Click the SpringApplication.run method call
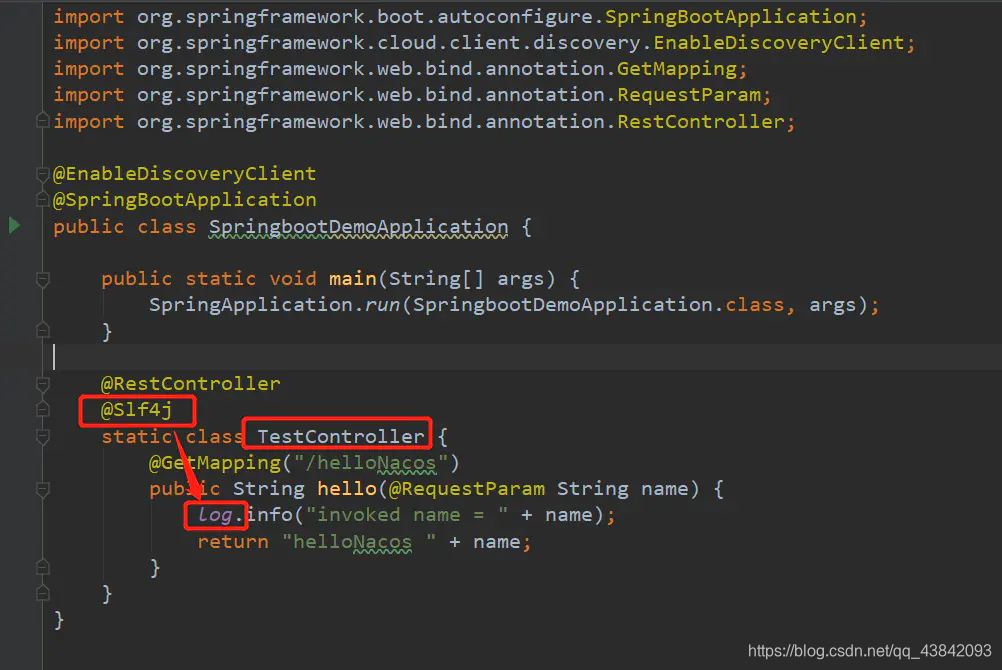Viewport: 1002px width, 670px height. click(x=274, y=305)
